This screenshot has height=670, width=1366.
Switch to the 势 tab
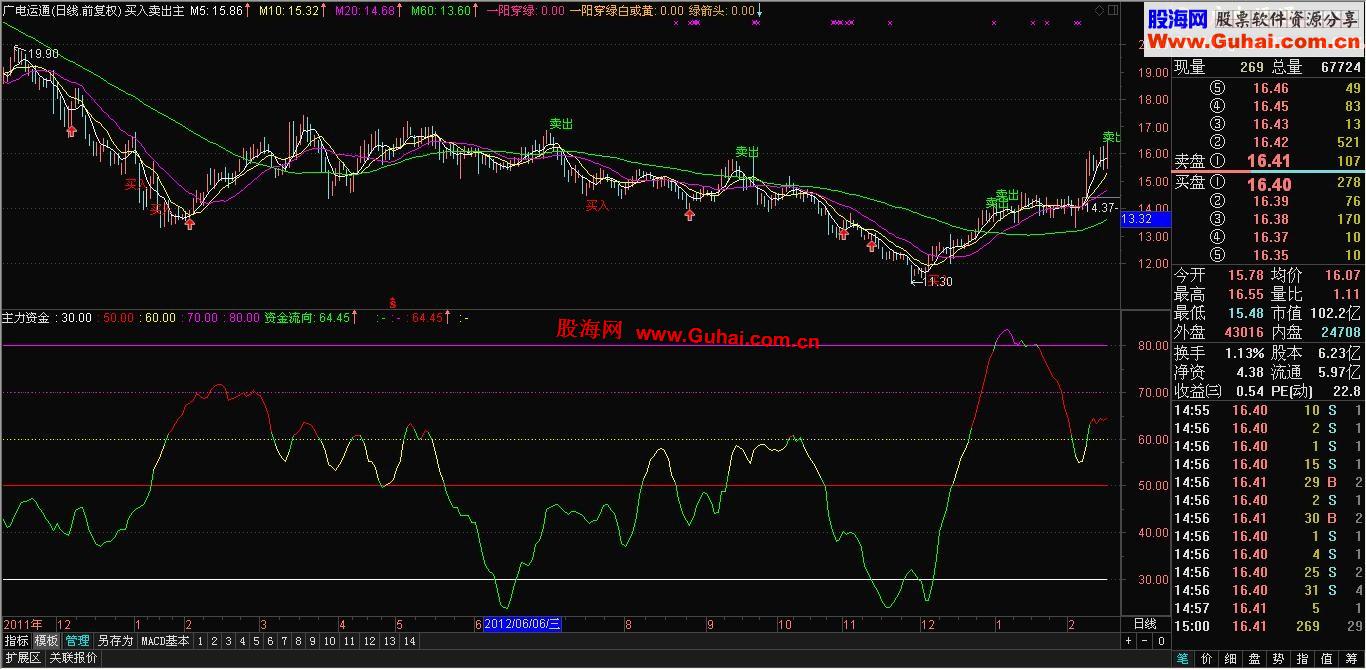(1279, 659)
